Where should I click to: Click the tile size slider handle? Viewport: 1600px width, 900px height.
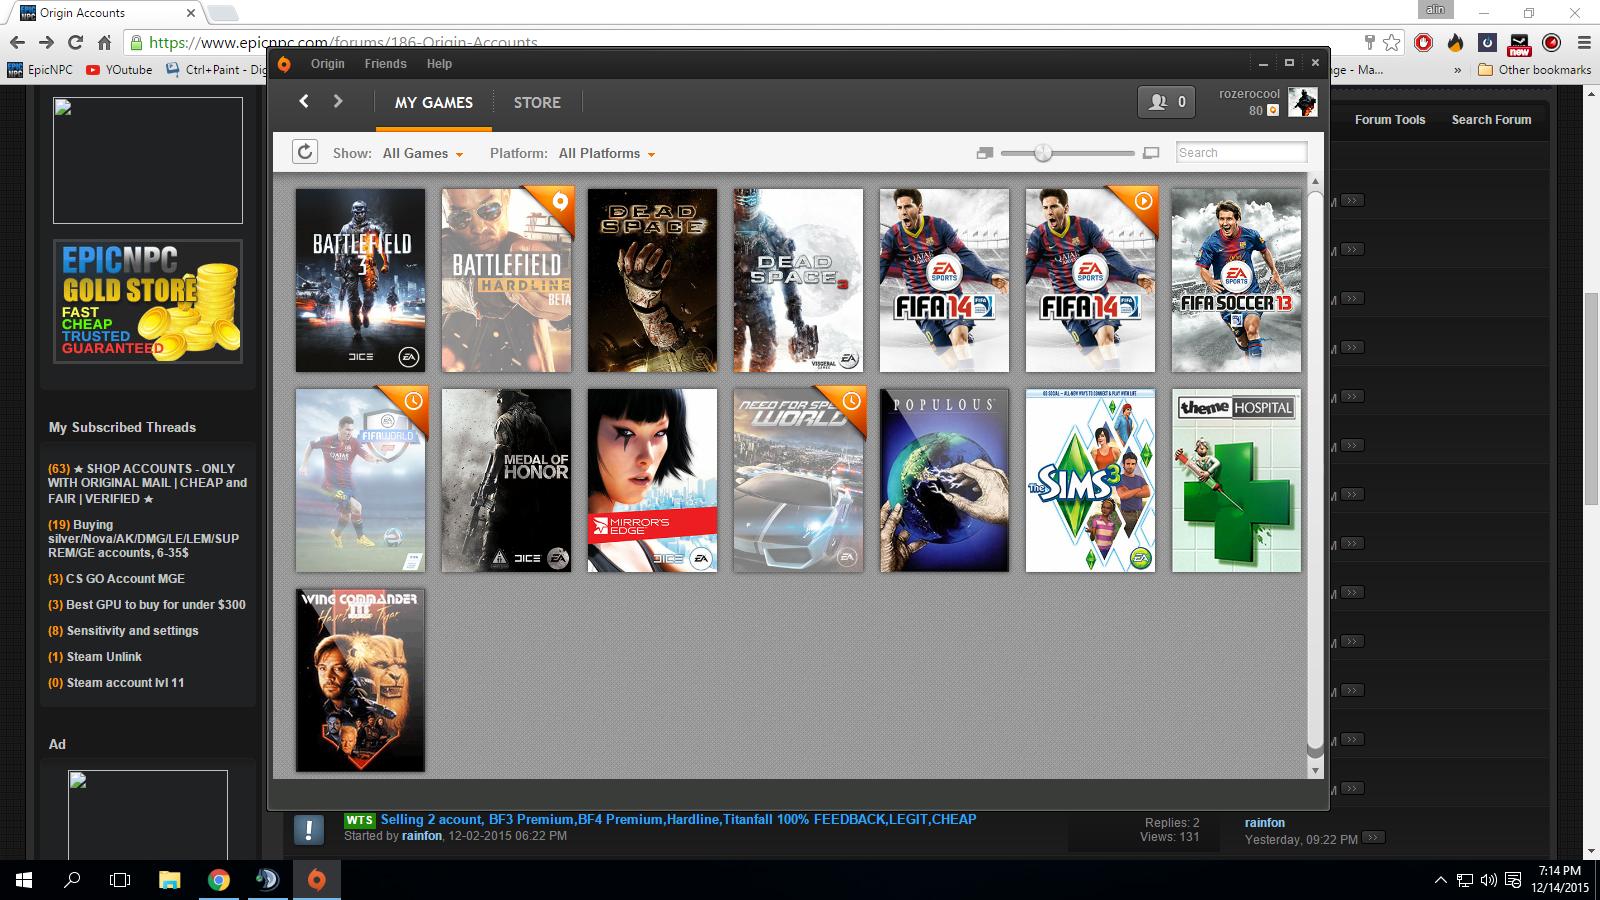coord(1043,153)
